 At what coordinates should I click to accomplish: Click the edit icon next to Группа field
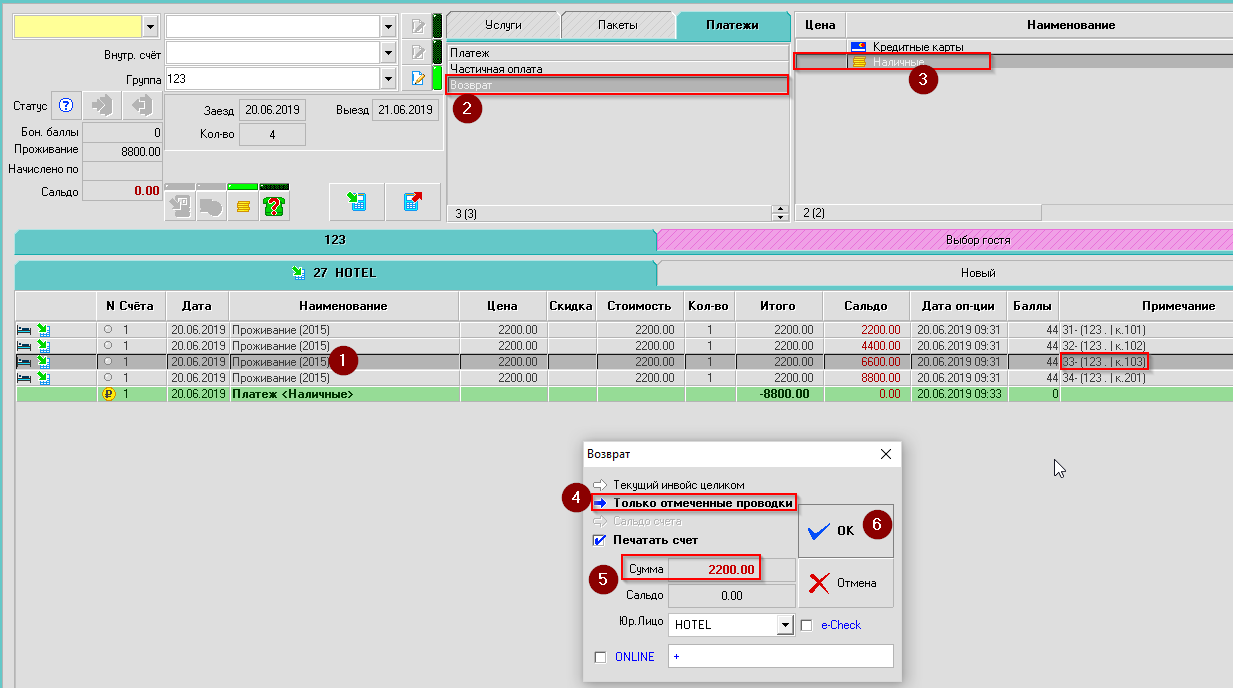coord(419,78)
